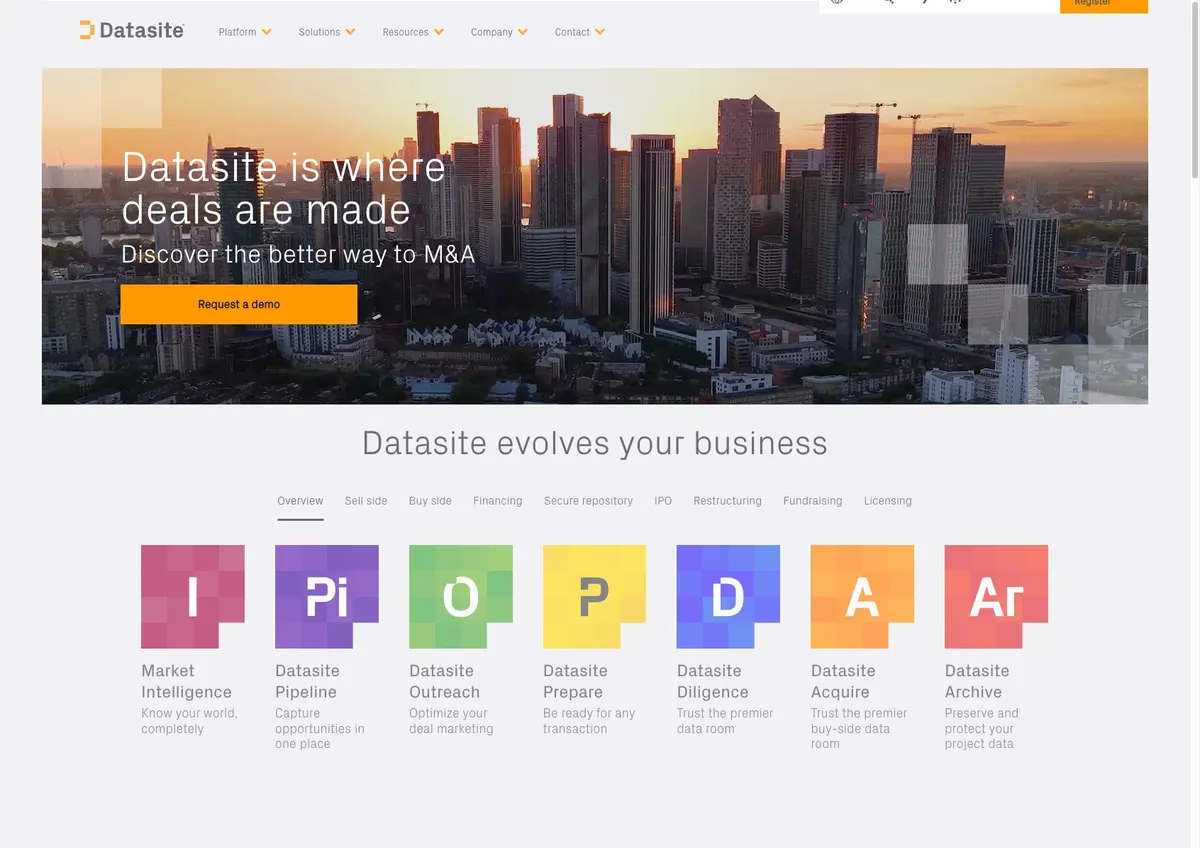Click 'Optimize your deal marketing' text
The image size is (1200, 848).
point(451,721)
